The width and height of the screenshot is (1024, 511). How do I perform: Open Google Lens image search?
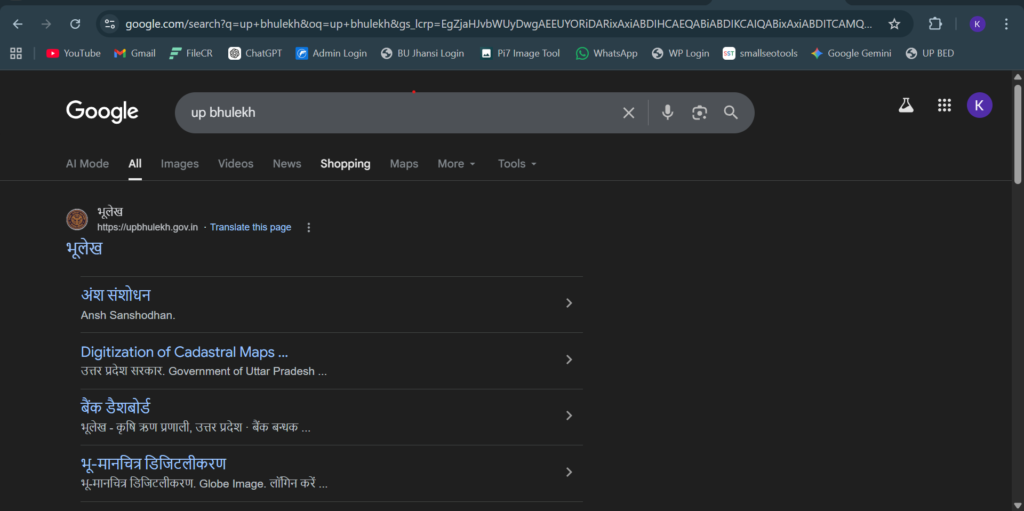pos(699,113)
